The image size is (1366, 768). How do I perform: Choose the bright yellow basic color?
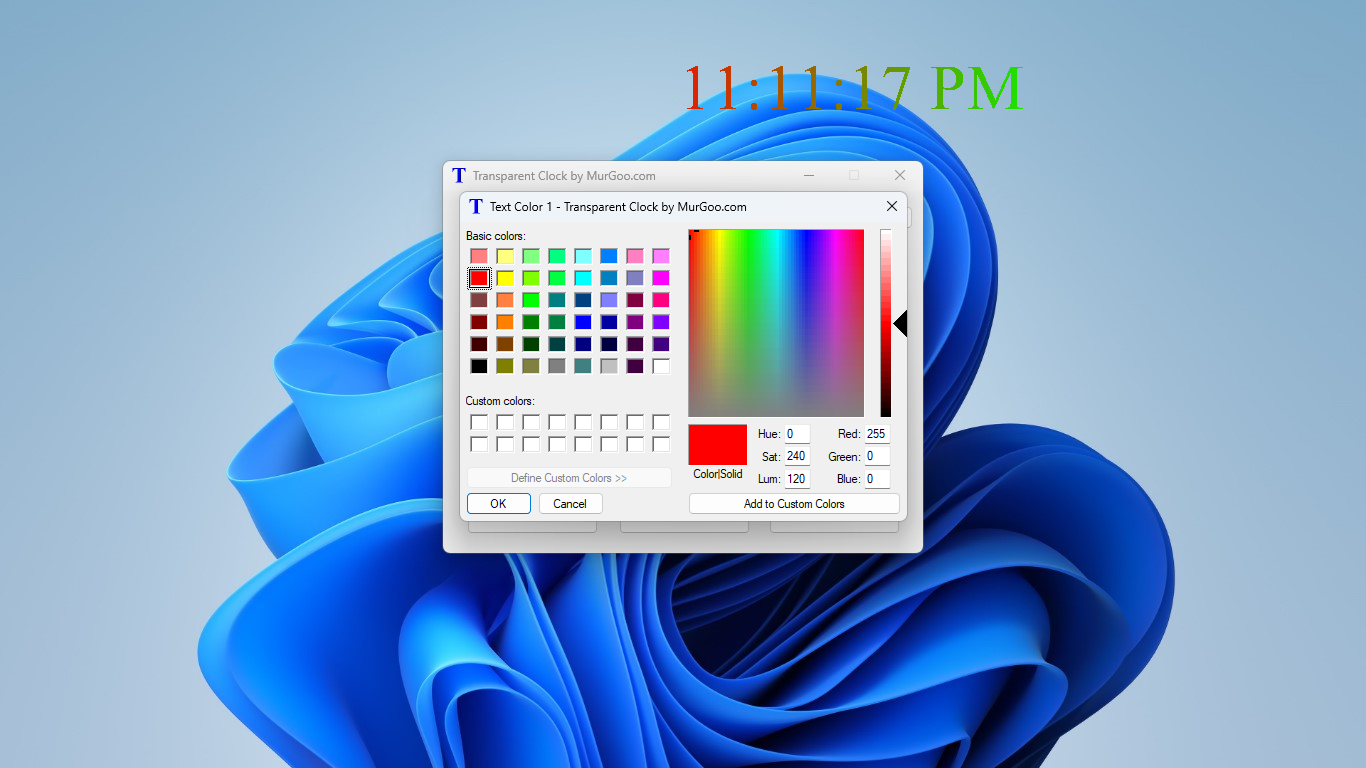[505, 277]
